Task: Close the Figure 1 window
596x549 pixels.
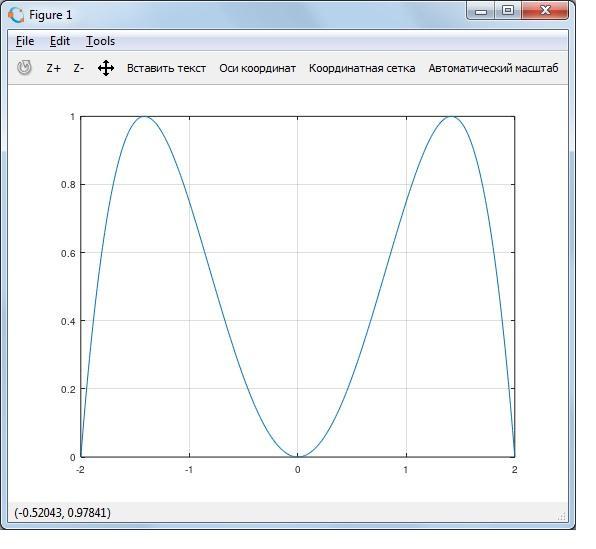Action: pos(545,10)
